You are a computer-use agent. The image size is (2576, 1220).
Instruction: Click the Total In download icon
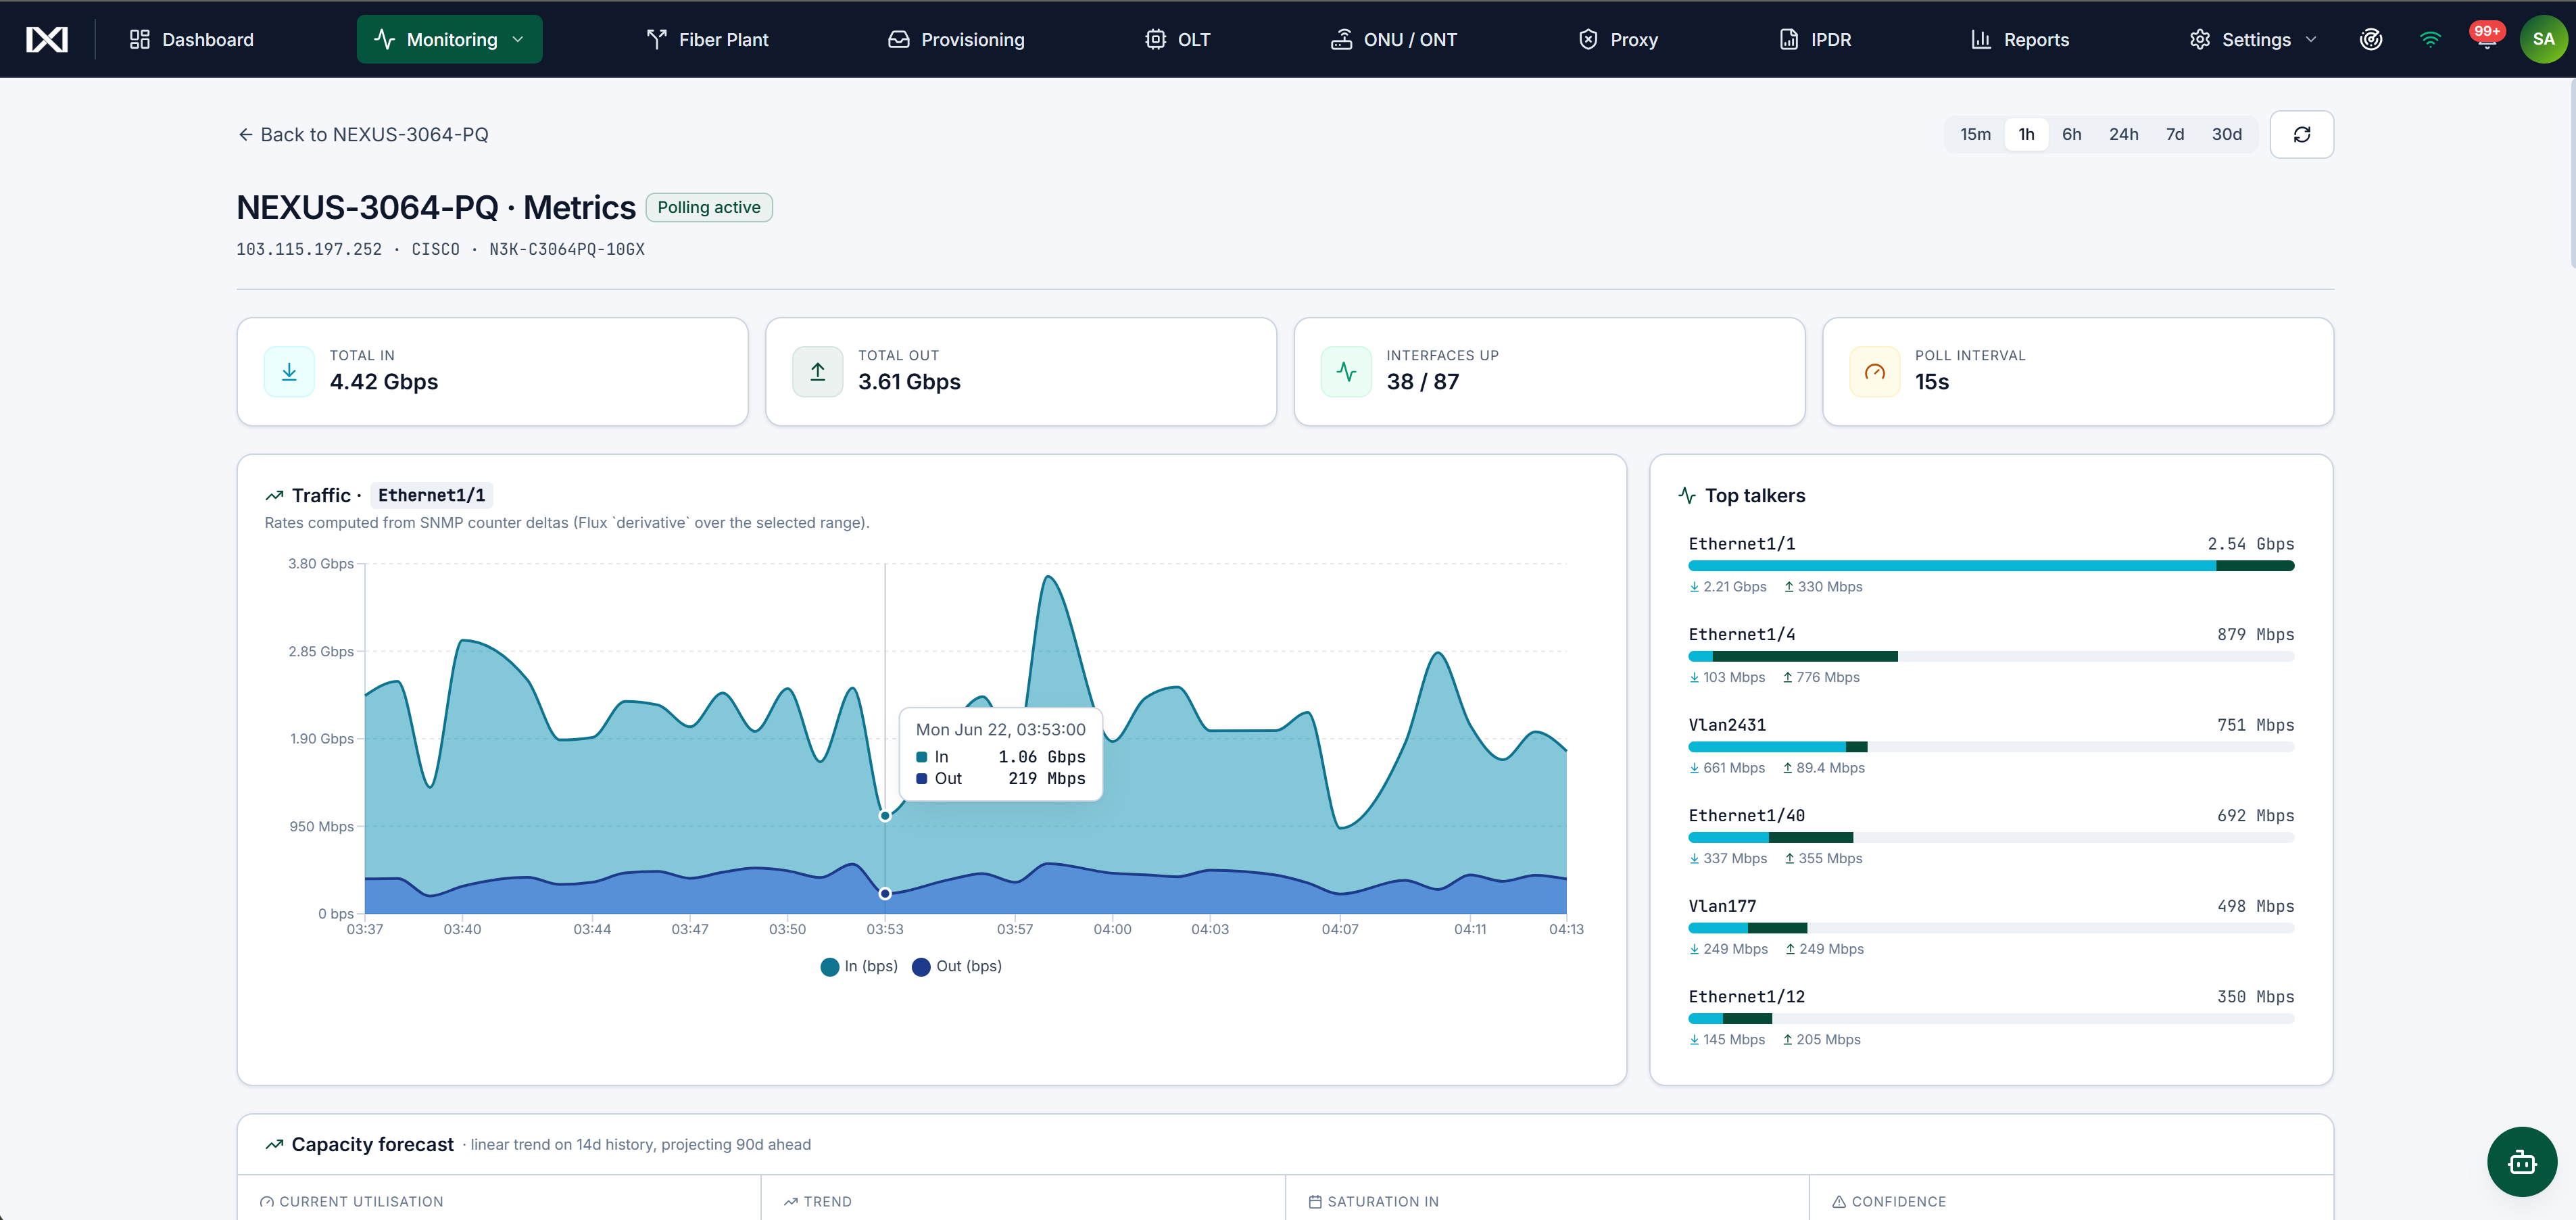289,372
